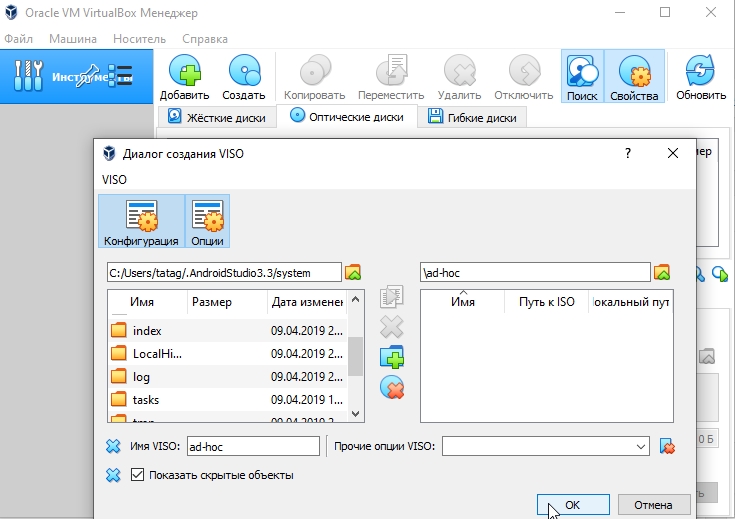This screenshot has width=735, height=519.
Task: Click the Инструменты tools wrench icon
Action: pyautogui.click(x=28, y=75)
